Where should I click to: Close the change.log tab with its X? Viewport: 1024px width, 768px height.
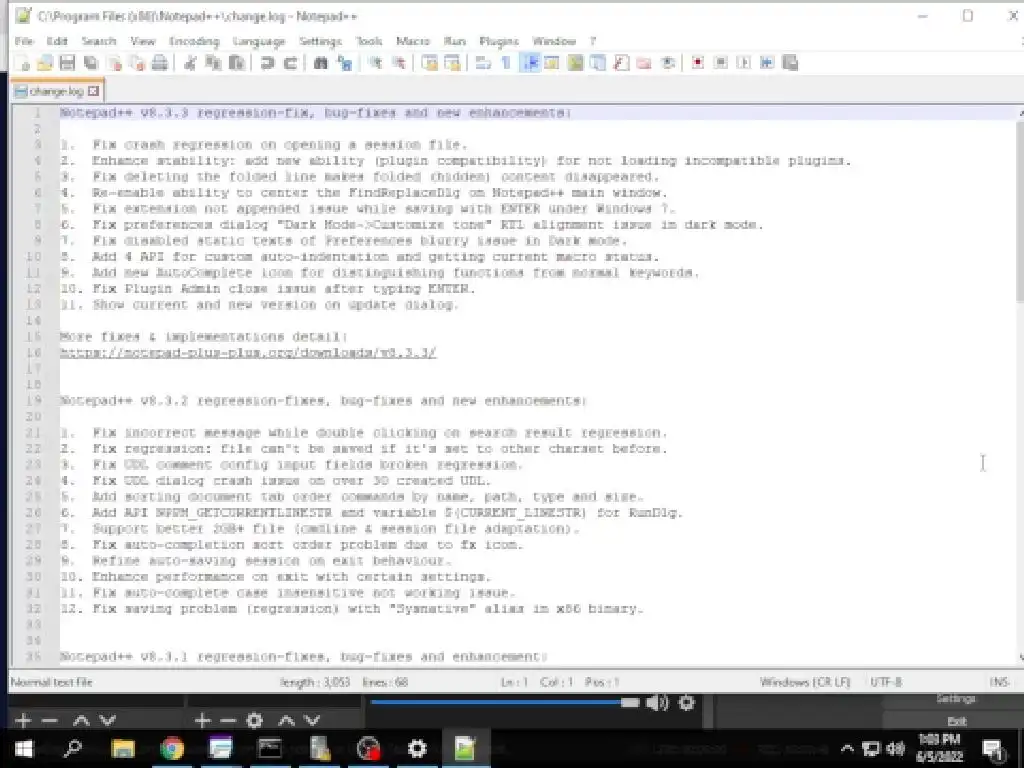93,91
